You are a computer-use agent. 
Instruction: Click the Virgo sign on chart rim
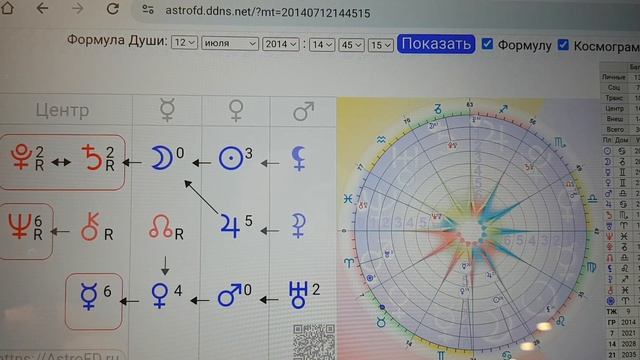click(592, 266)
